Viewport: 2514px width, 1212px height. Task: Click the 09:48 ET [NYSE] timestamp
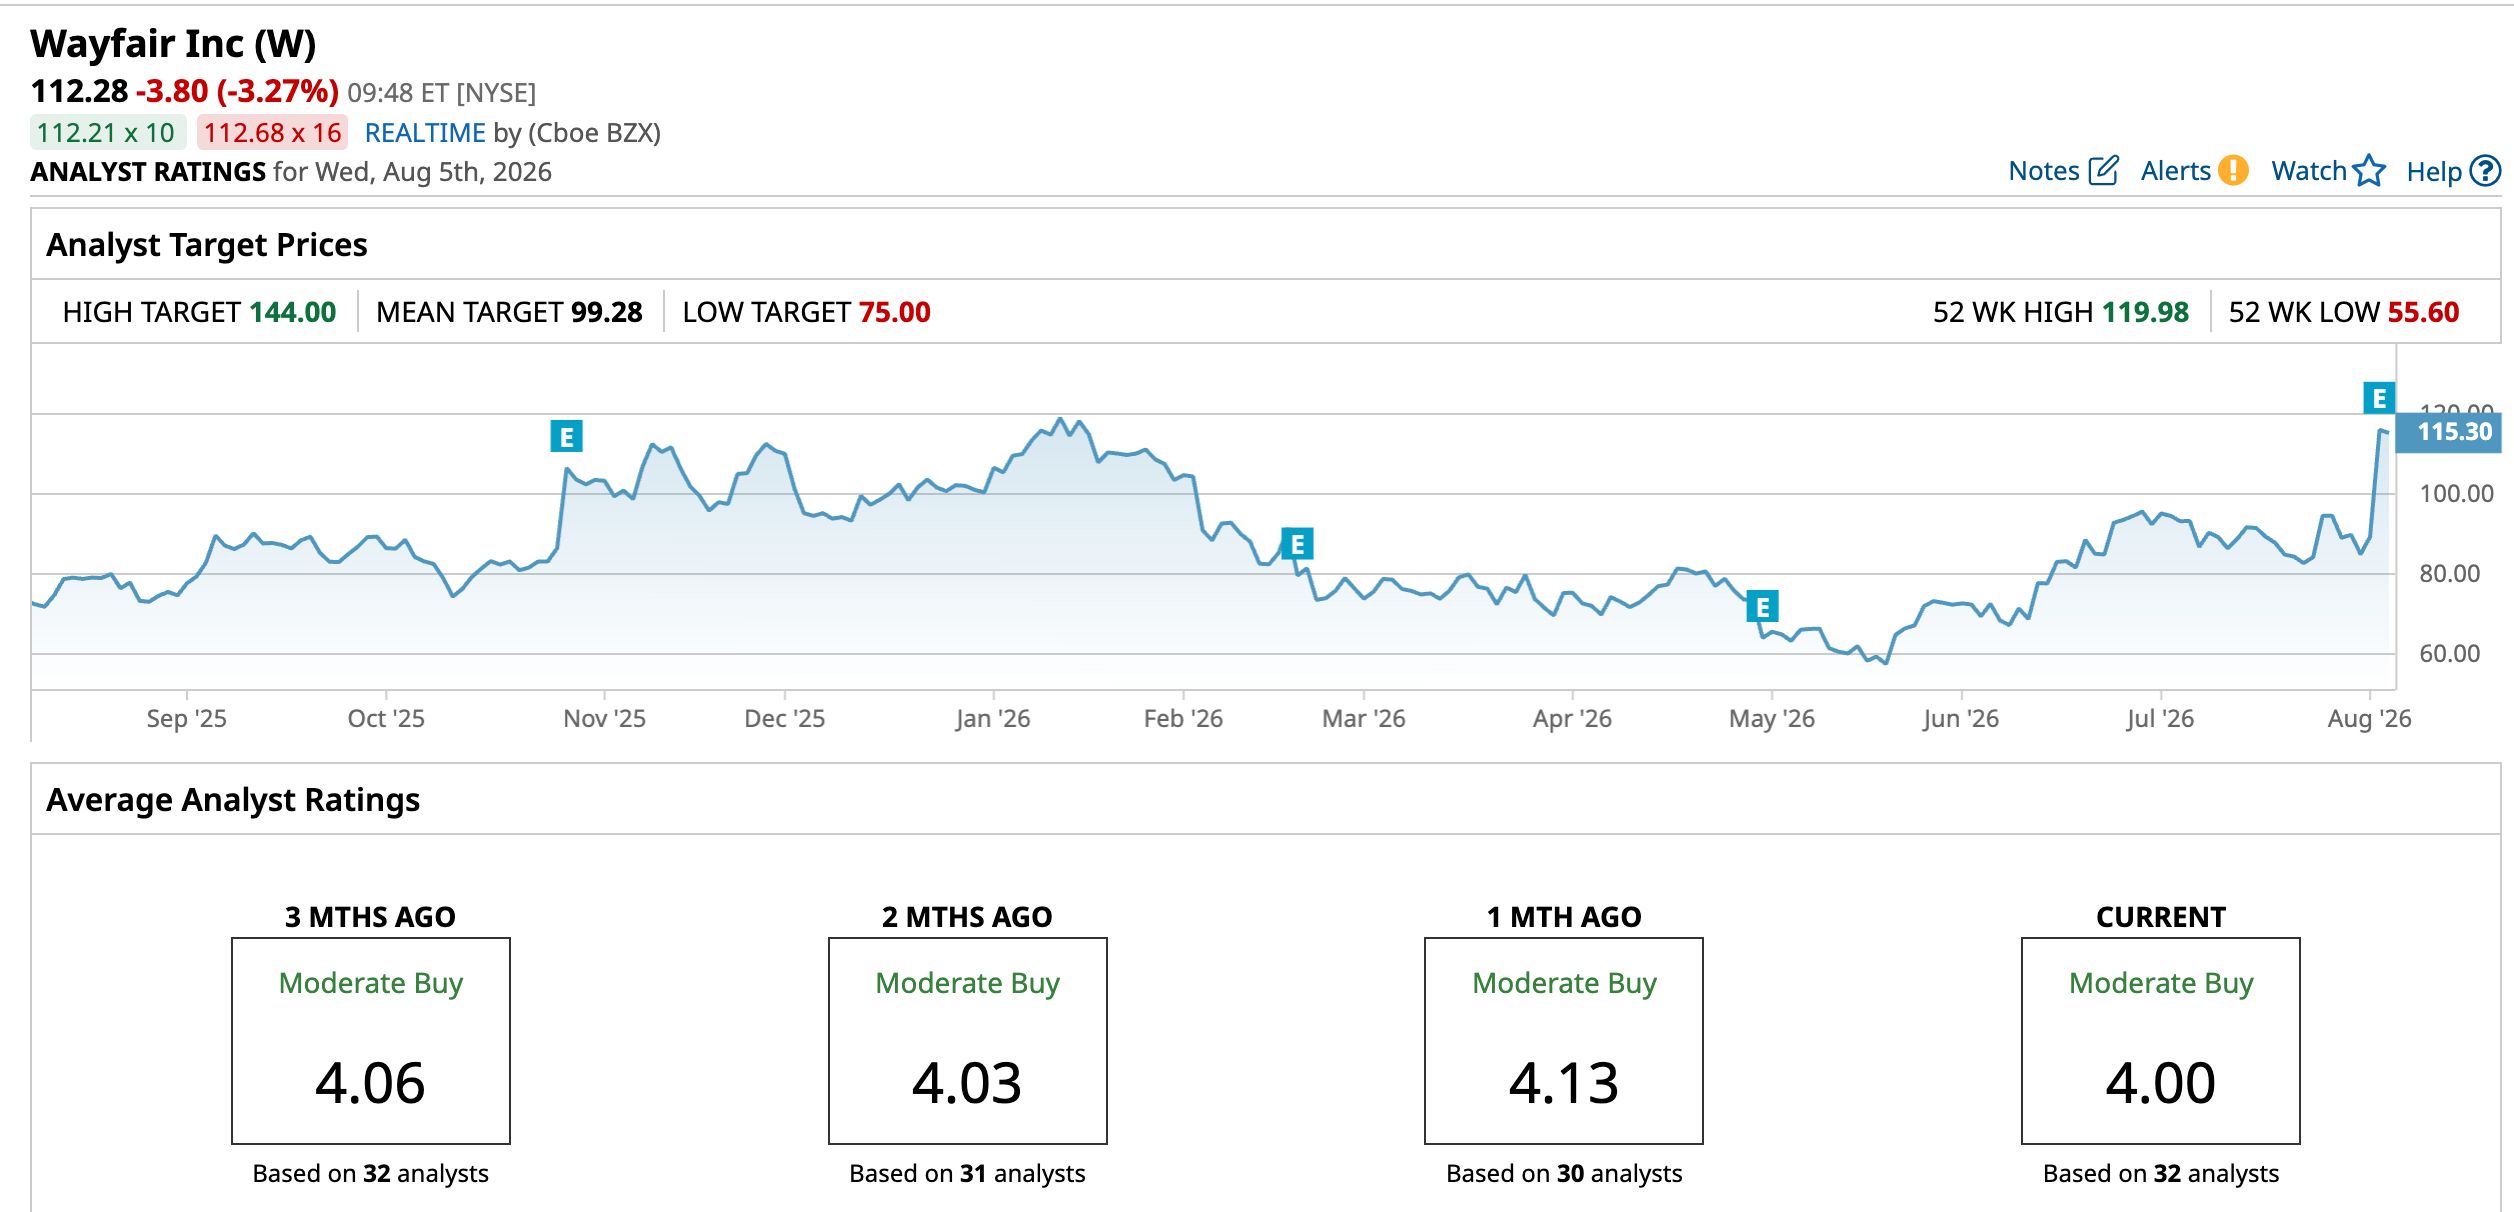[x=442, y=93]
